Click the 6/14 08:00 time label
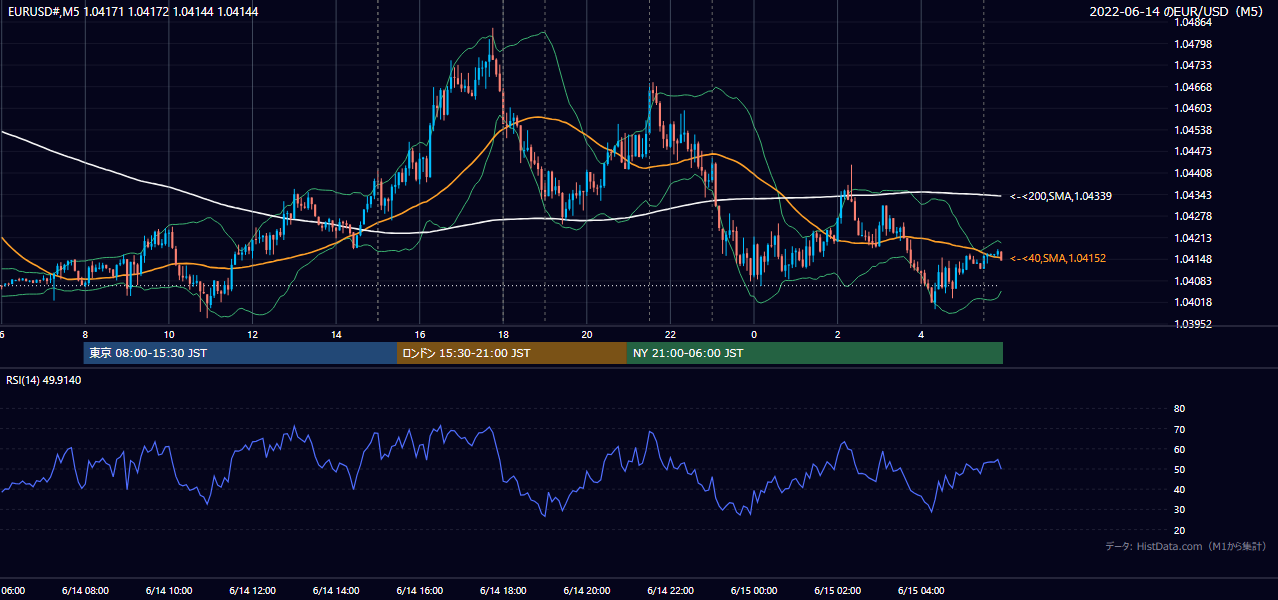Image resolution: width=1278 pixels, height=600 pixels. 85,590
